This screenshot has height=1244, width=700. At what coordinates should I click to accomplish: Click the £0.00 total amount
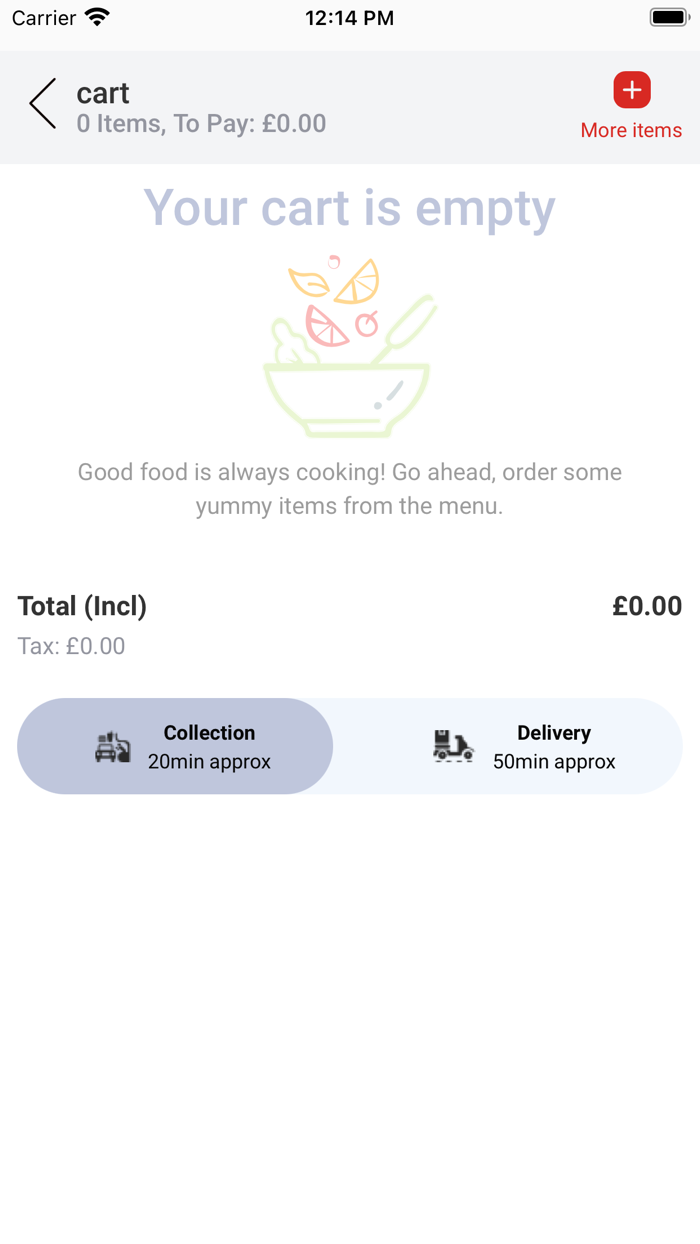647,606
